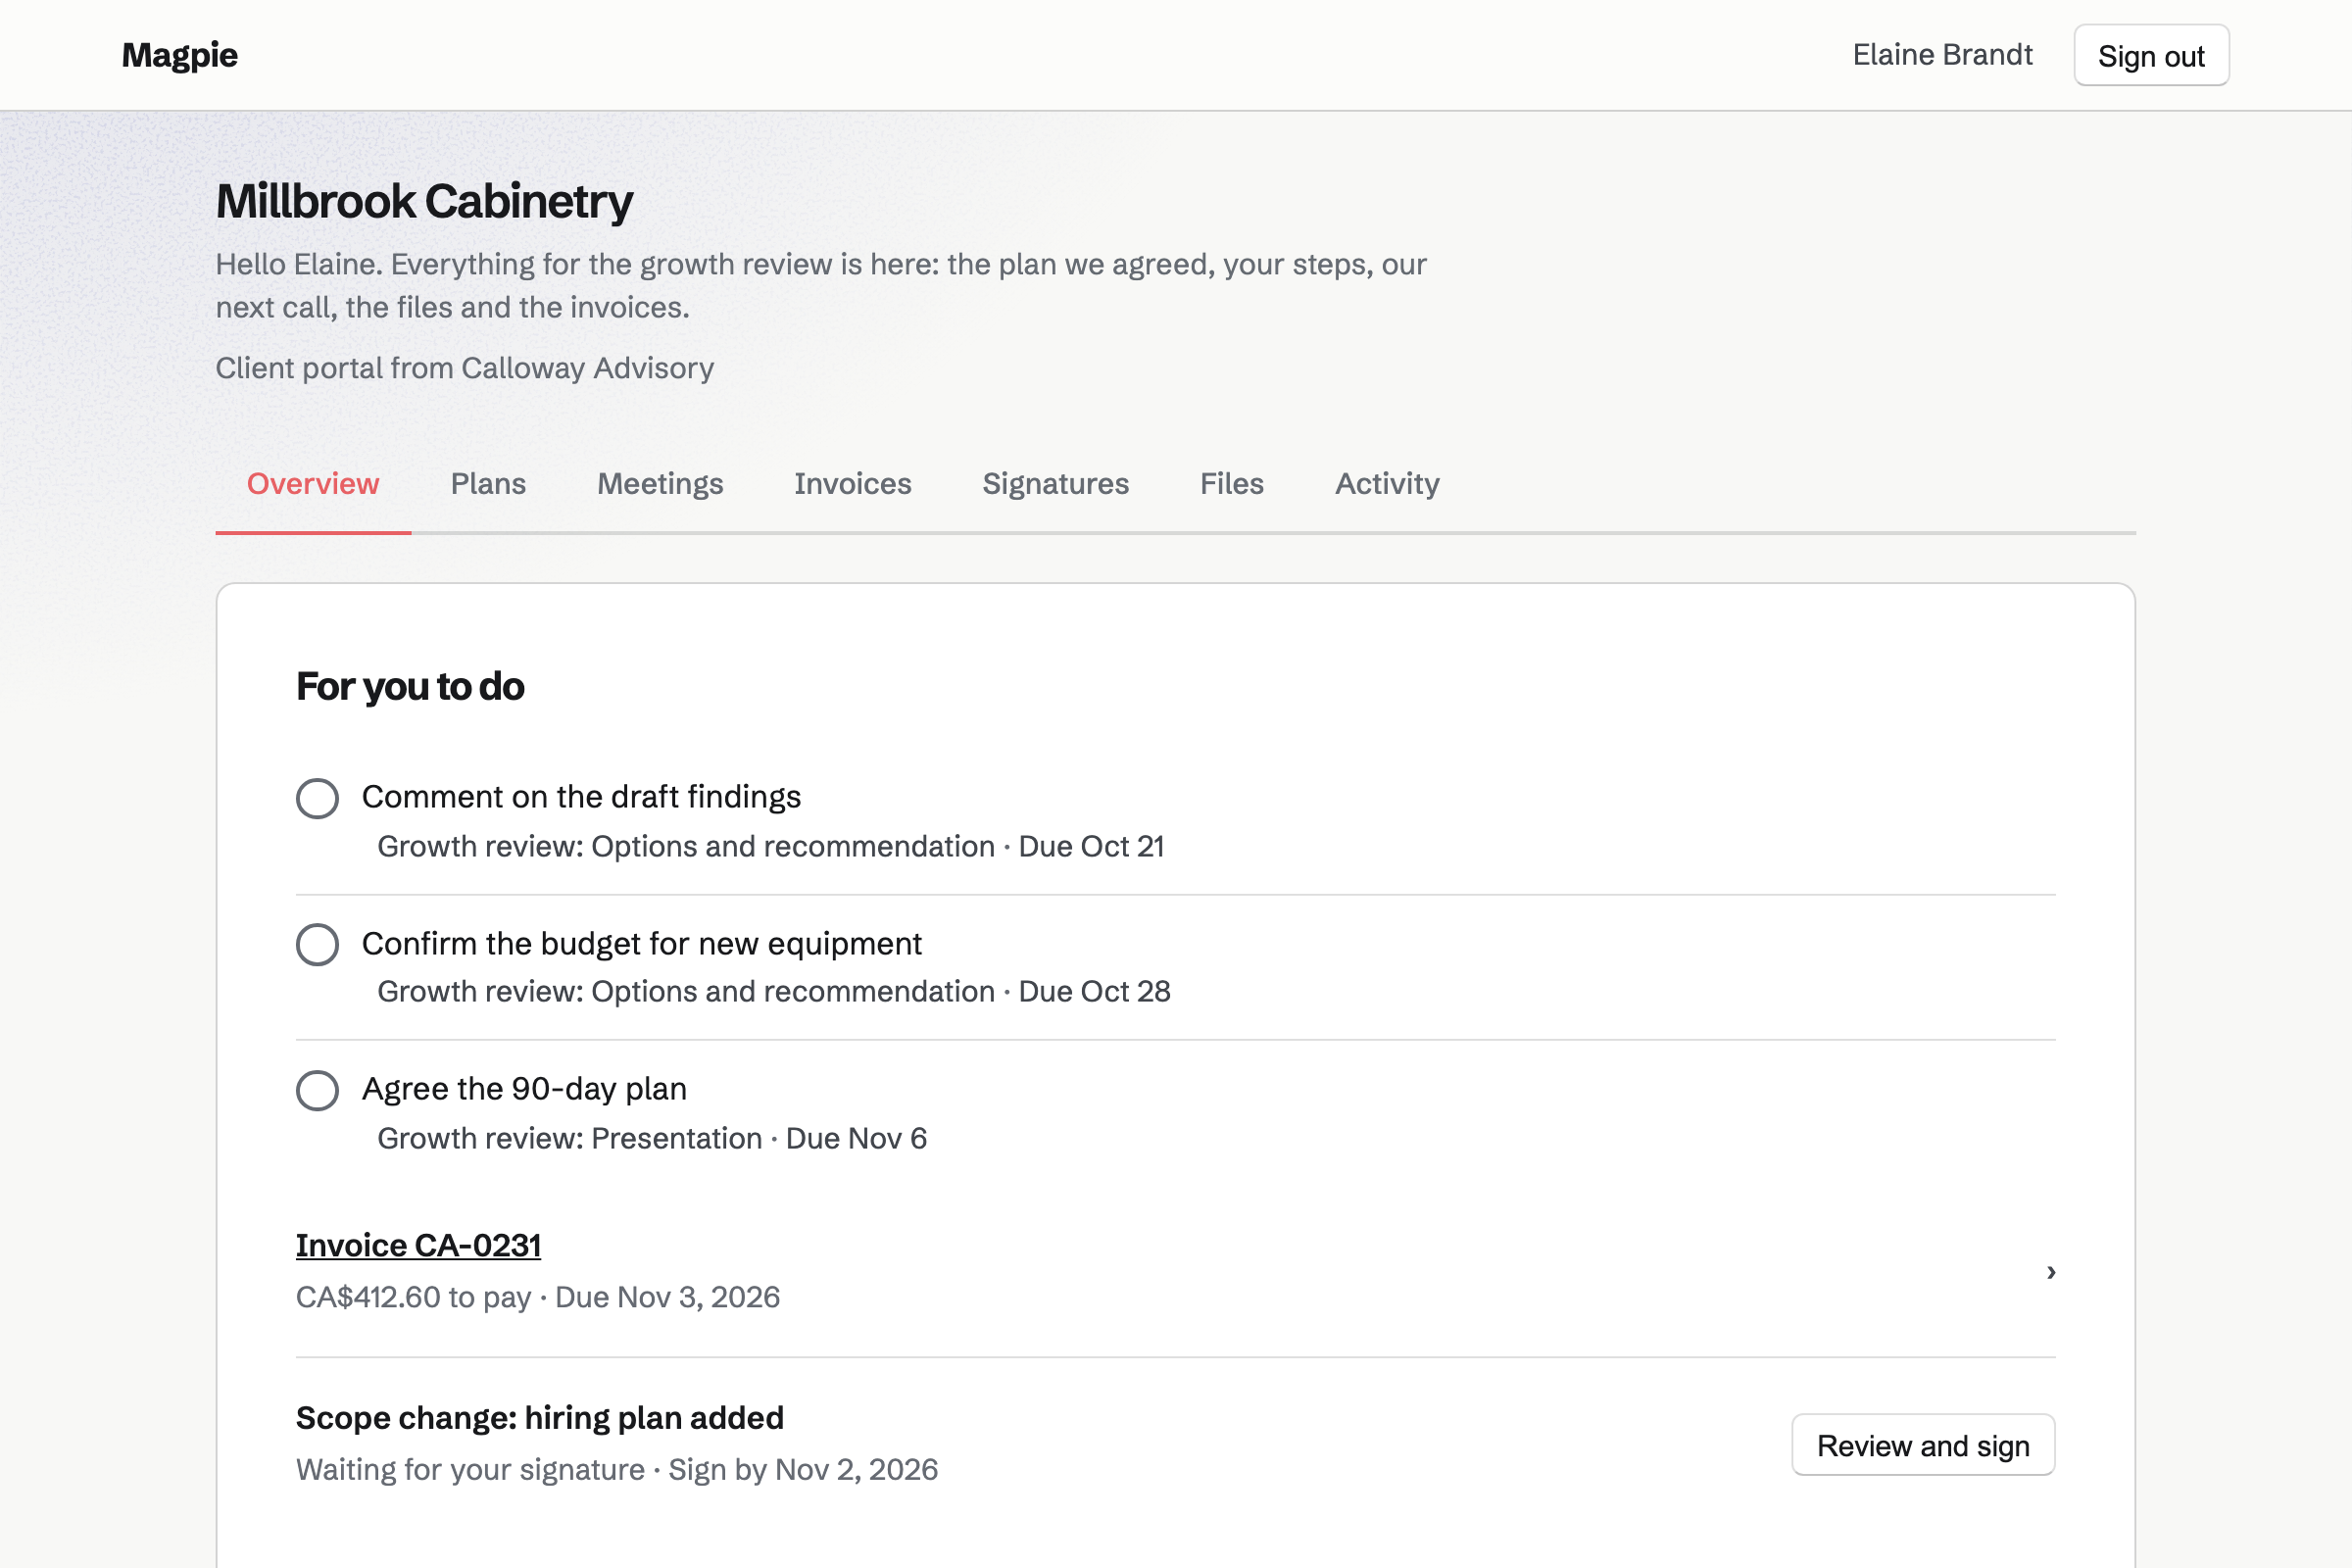
Task: Click 'Client portal from Calloway Advisory' text
Action: (465, 368)
